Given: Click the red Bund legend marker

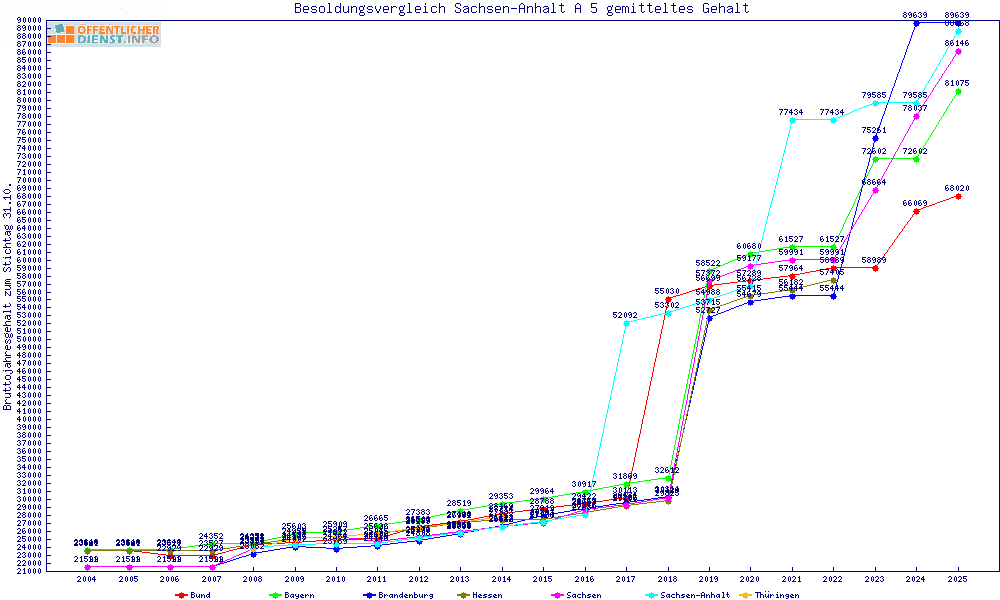Looking at the screenshot, I should coord(181,595).
